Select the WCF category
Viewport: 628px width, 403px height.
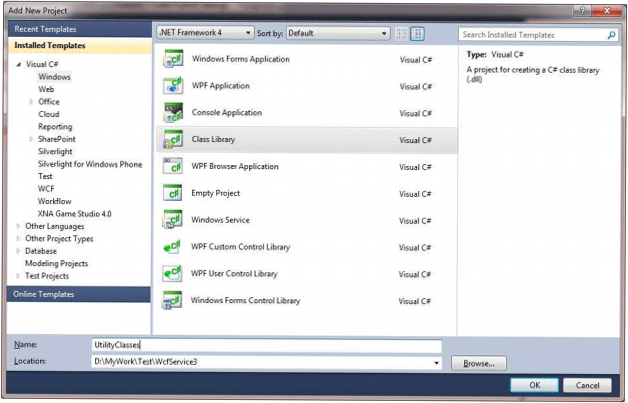pyautogui.click(x=46, y=189)
